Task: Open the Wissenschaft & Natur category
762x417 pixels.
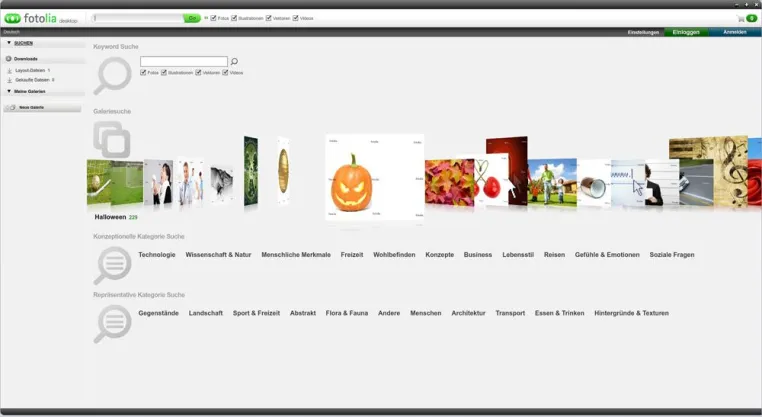Action: pos(218,255)
